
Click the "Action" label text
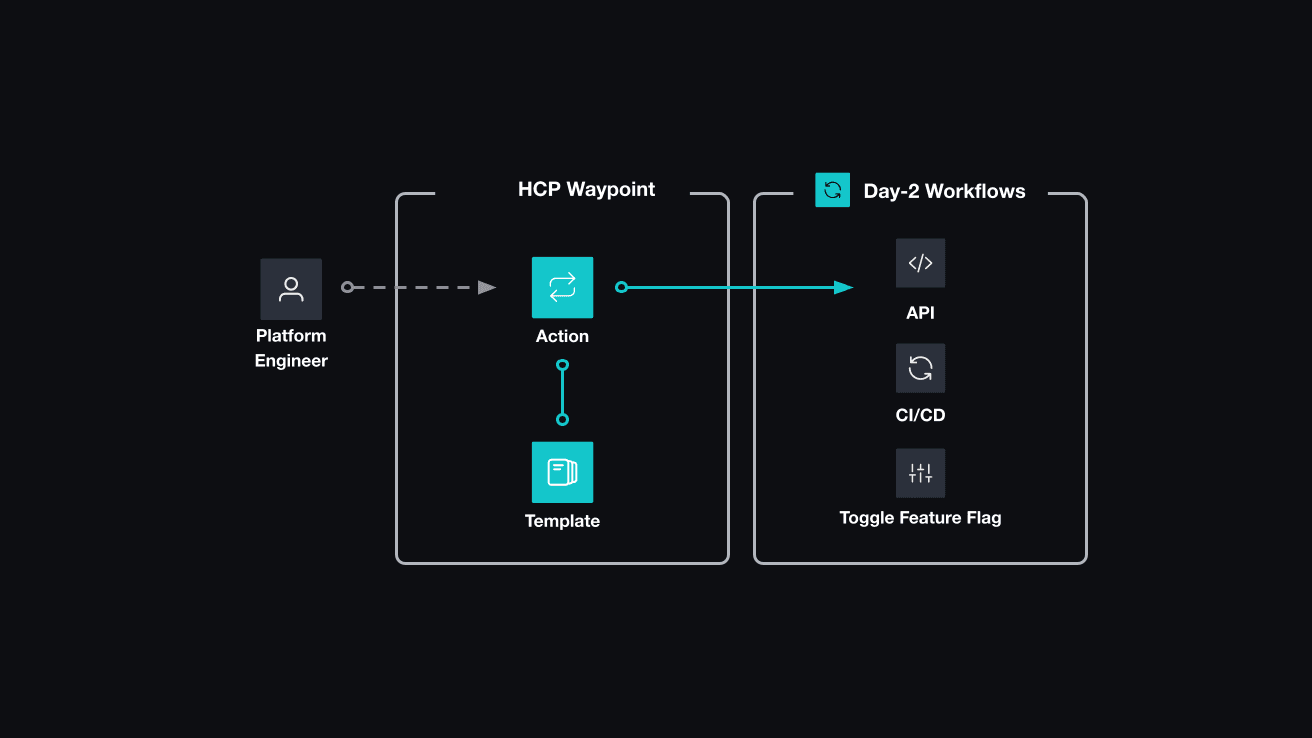click(x=562, y=336)
